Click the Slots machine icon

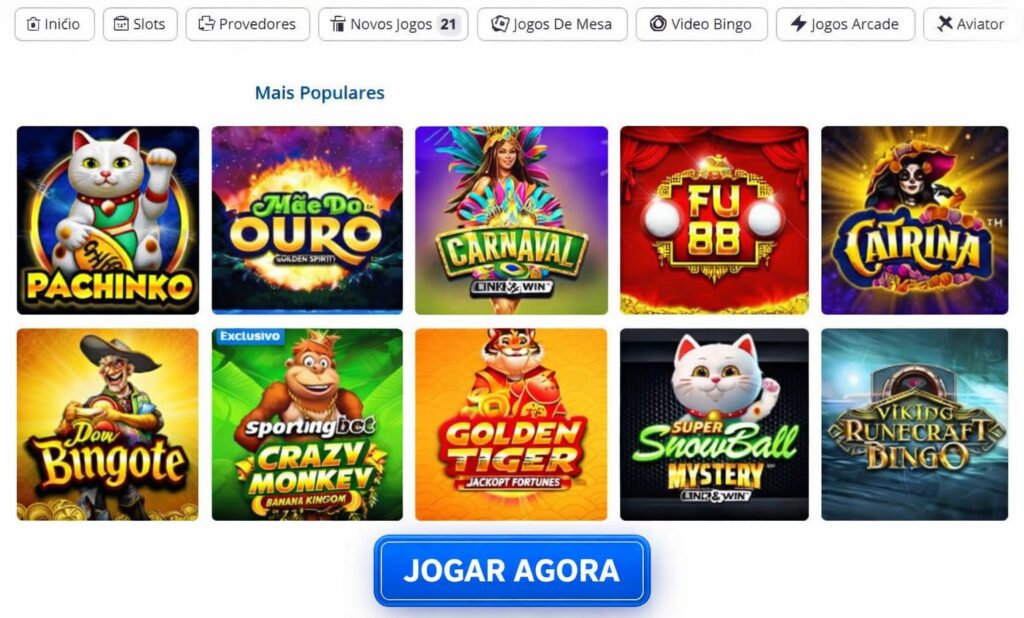click(x=121, y=24)
